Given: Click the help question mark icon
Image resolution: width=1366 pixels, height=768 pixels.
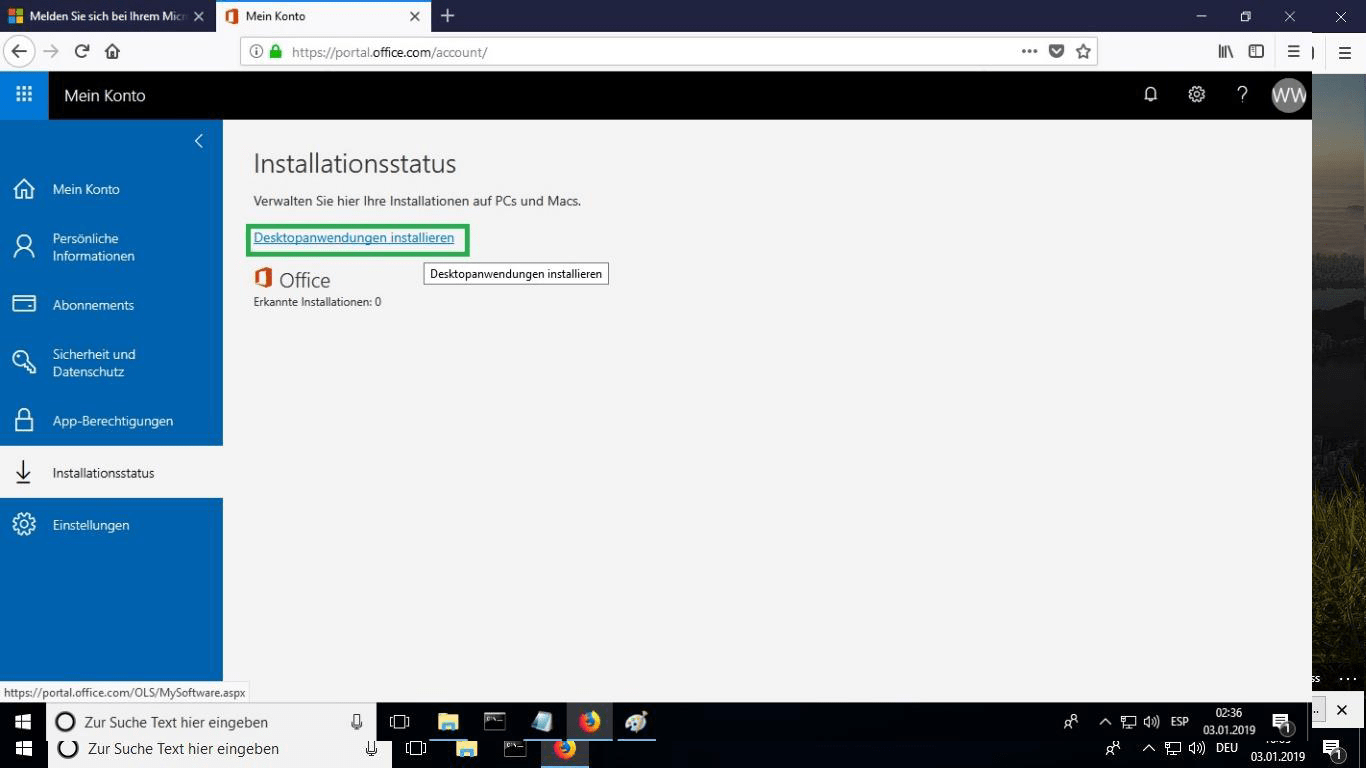Looking at the screenshot, I should [1242, 95].
